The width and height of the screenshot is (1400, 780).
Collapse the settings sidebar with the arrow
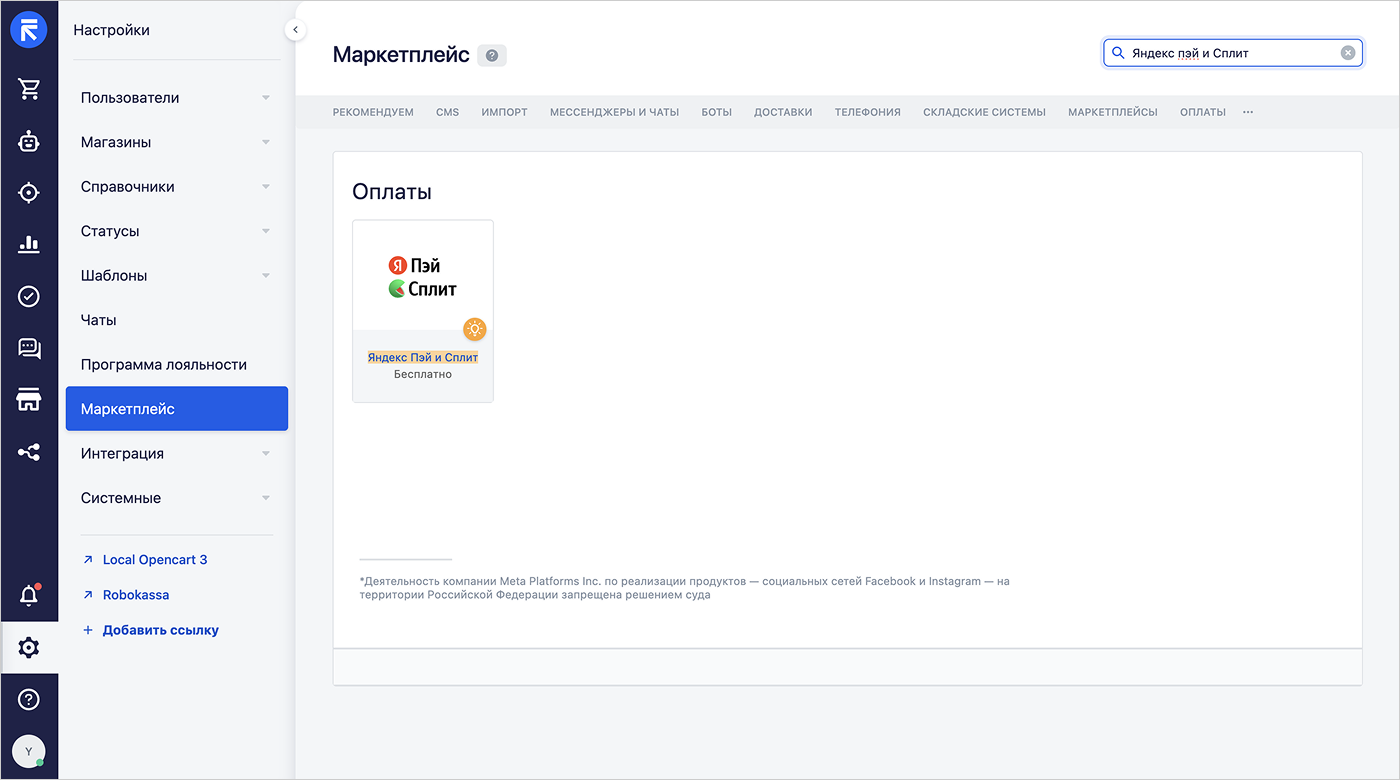295,30
